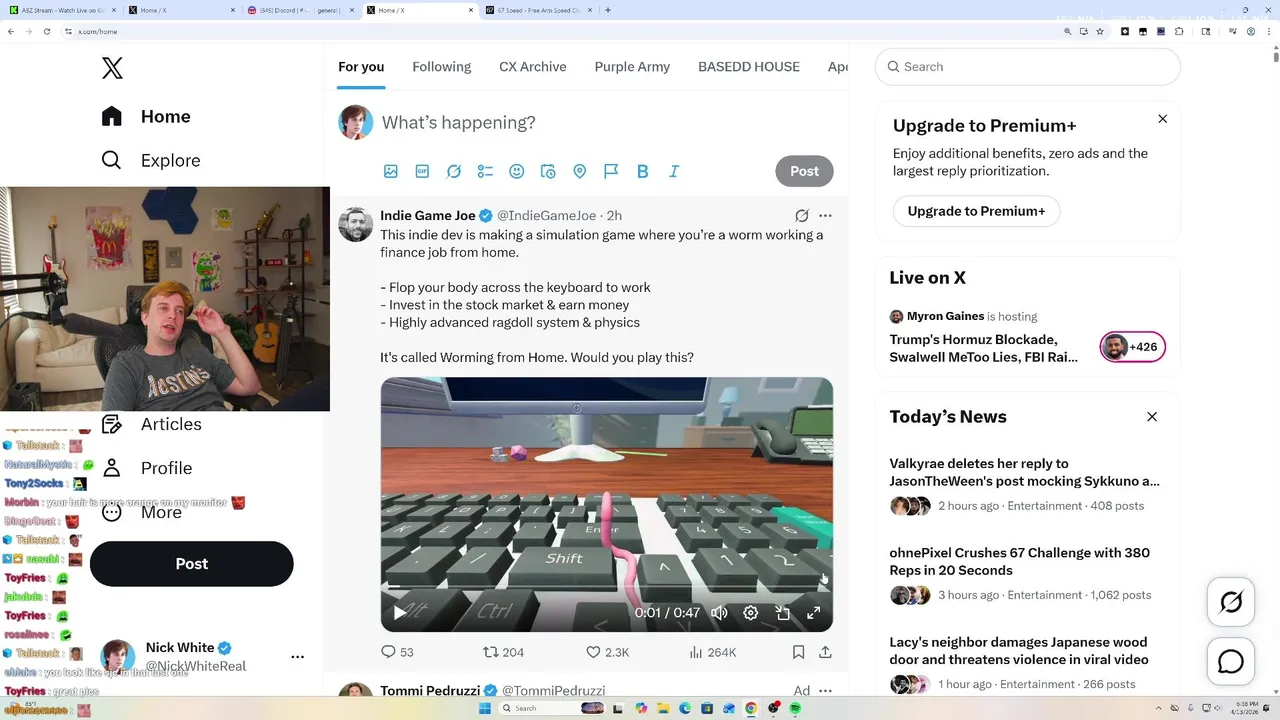Close the Today's News panel
Screen dimensions: 1280x720
(1152, 417)
